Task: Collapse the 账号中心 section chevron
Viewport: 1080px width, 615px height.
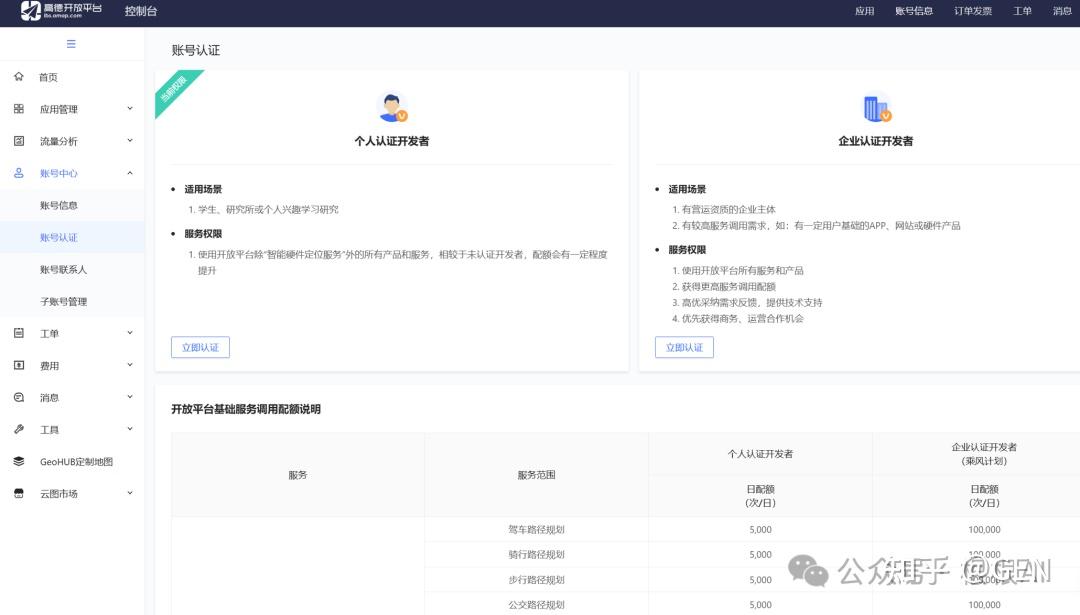Action: [129, 172]
